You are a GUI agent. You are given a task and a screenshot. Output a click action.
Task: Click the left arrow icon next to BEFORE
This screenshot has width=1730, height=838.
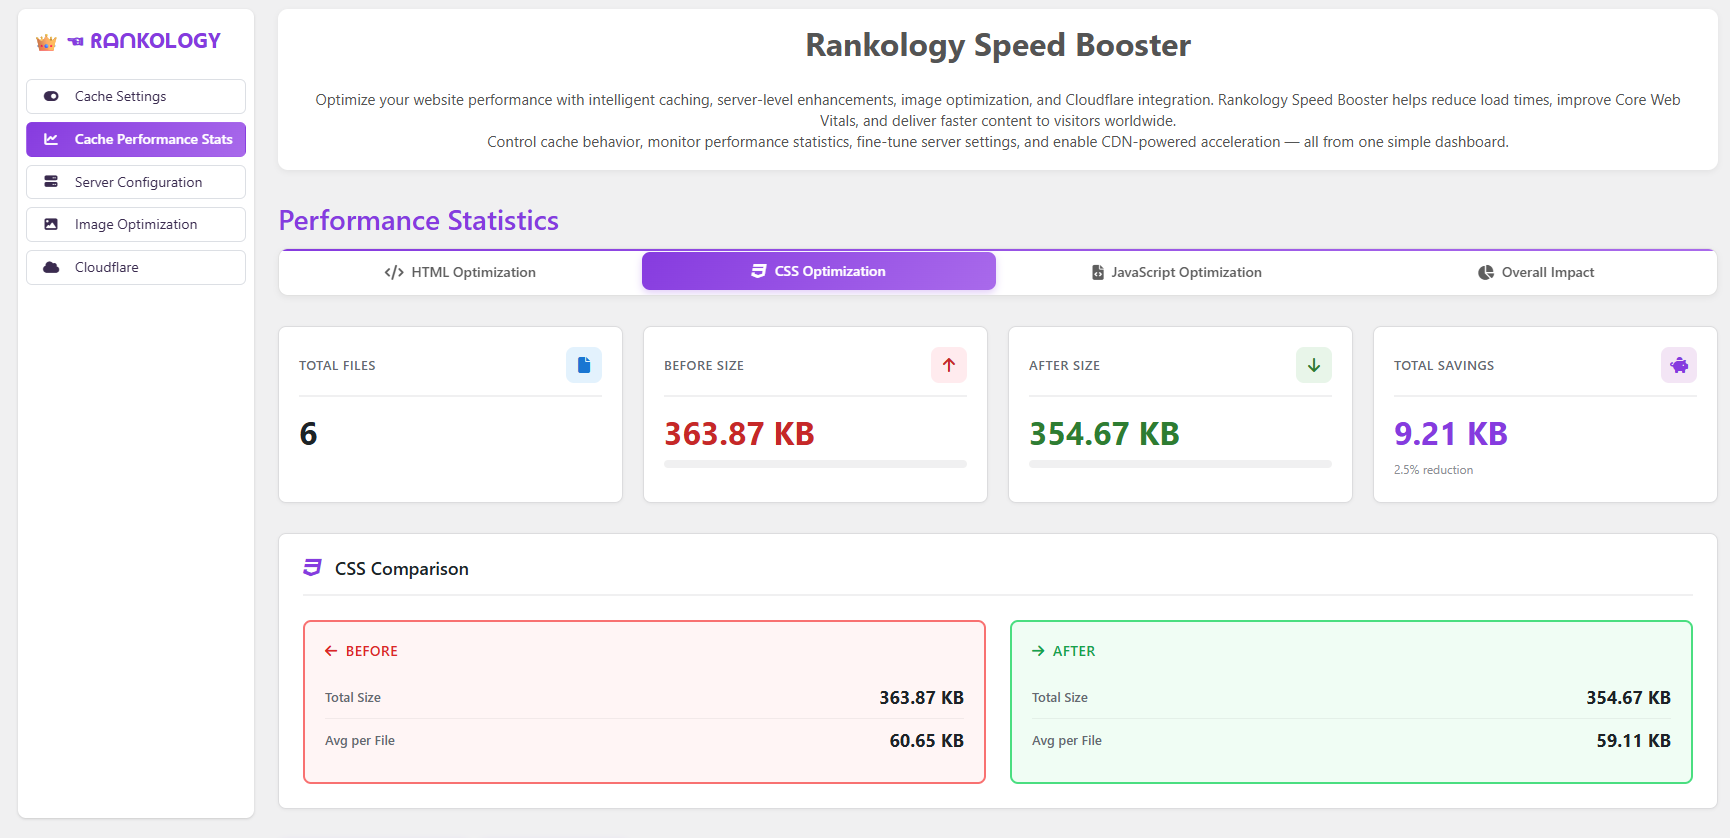(331, 651)
